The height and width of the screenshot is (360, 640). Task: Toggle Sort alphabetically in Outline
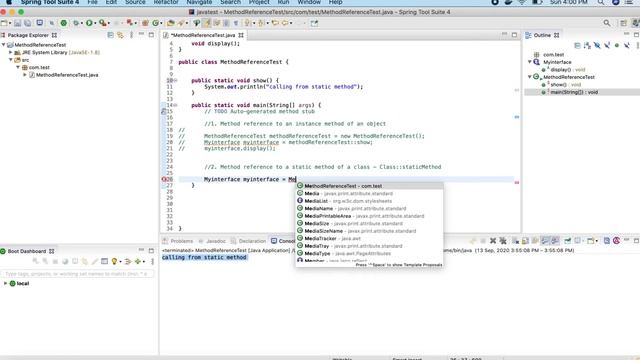587,45
